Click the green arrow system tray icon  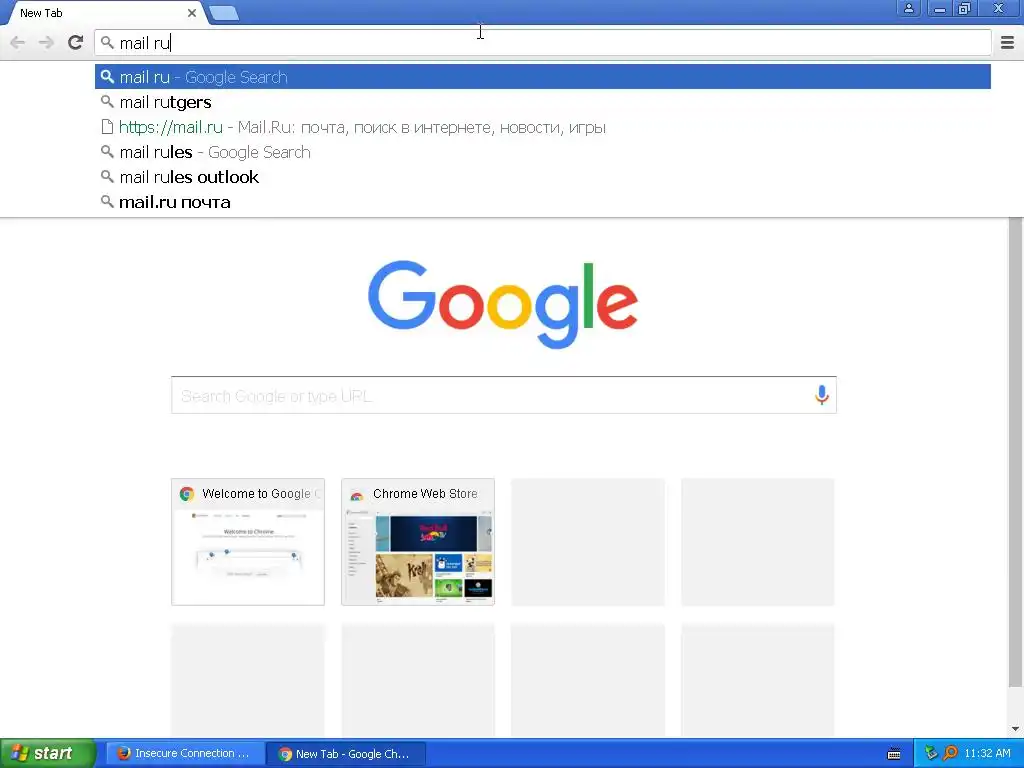931,754
